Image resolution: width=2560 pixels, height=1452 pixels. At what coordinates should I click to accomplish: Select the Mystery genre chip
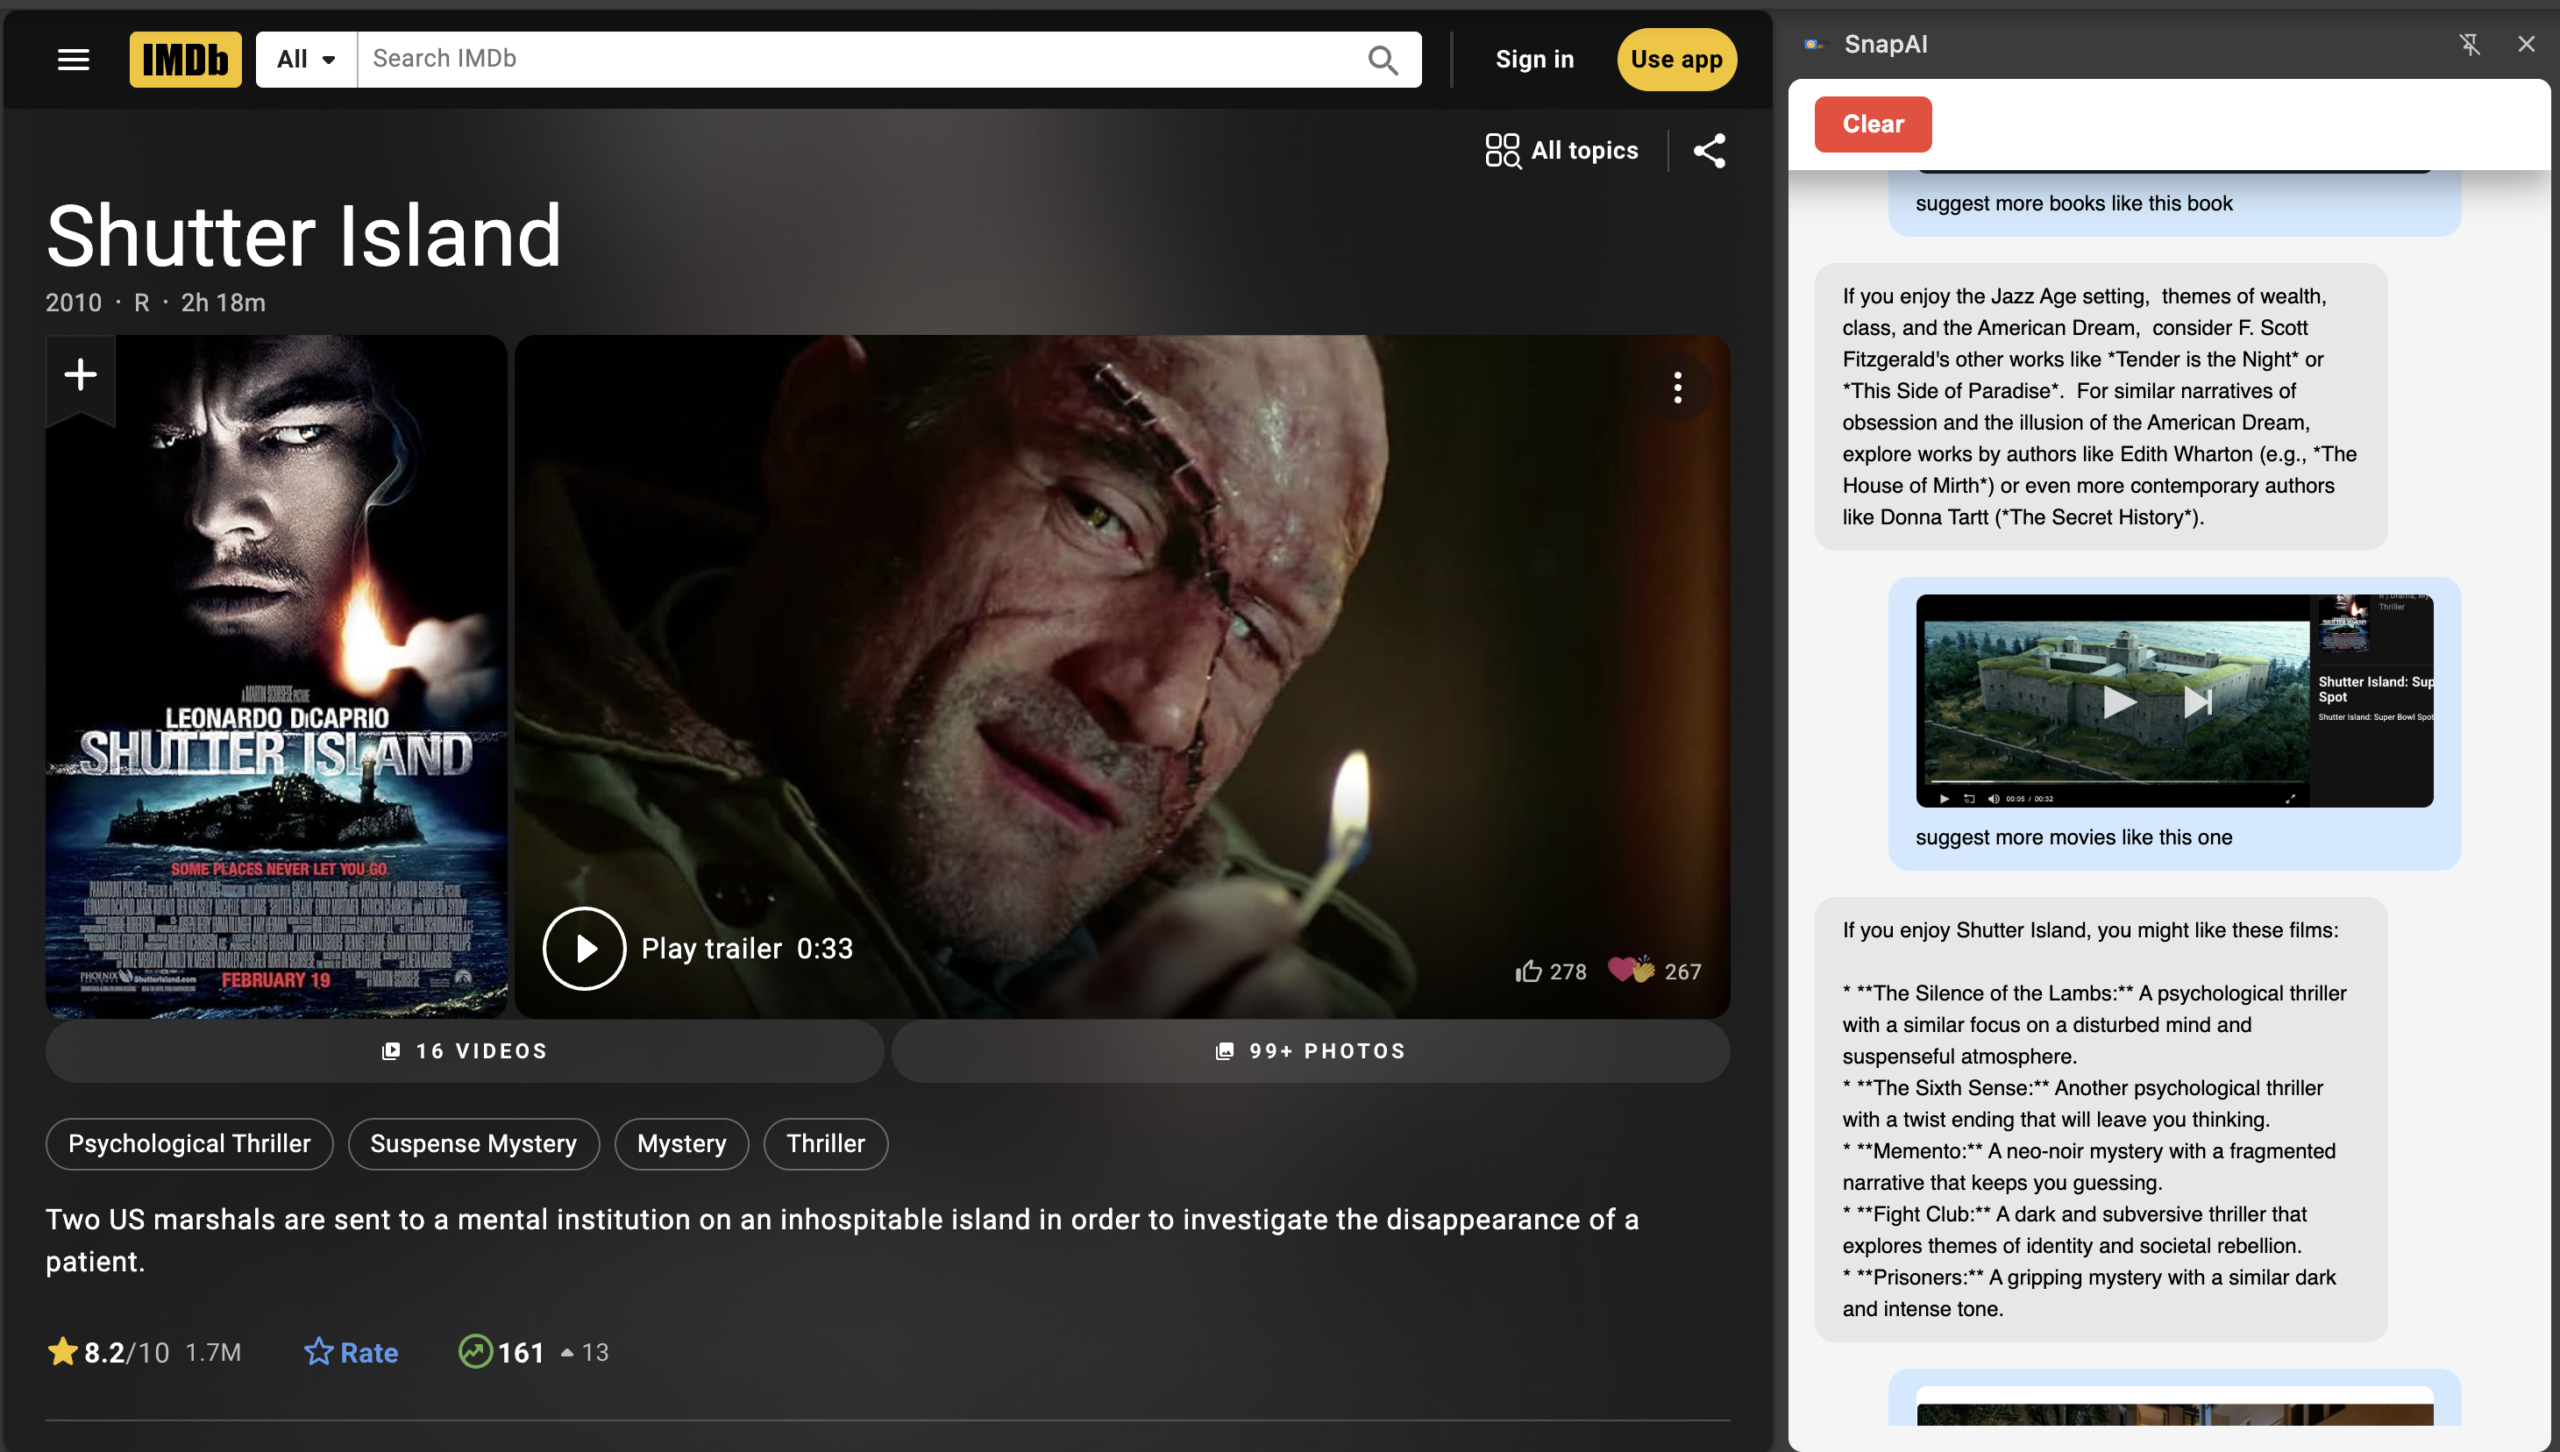pyautogui.click(x=681, y=1143)
